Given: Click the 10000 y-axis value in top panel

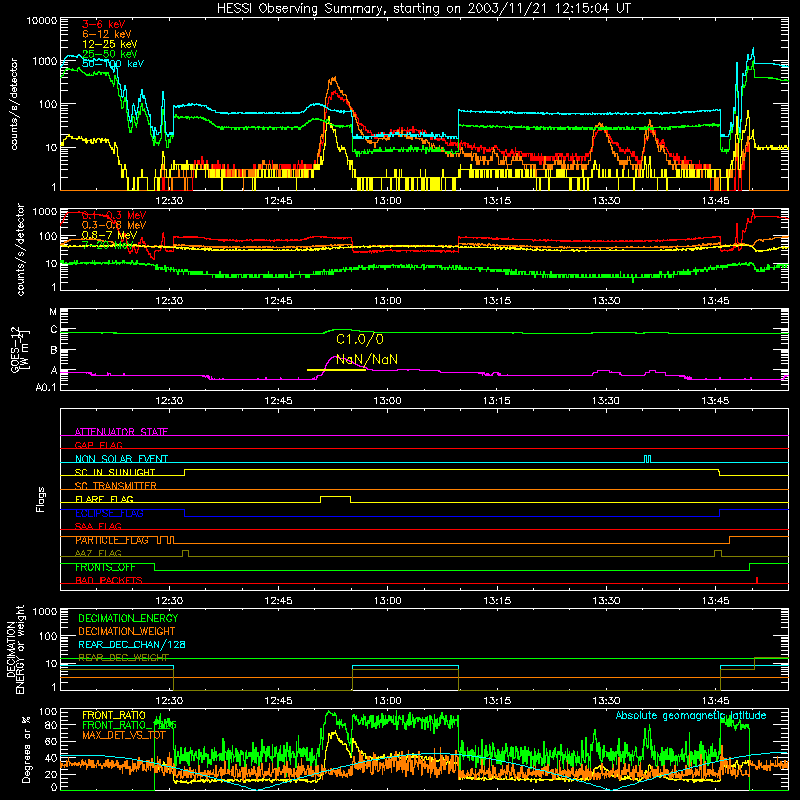Looking at the screenshot, I should pos(42,21).
